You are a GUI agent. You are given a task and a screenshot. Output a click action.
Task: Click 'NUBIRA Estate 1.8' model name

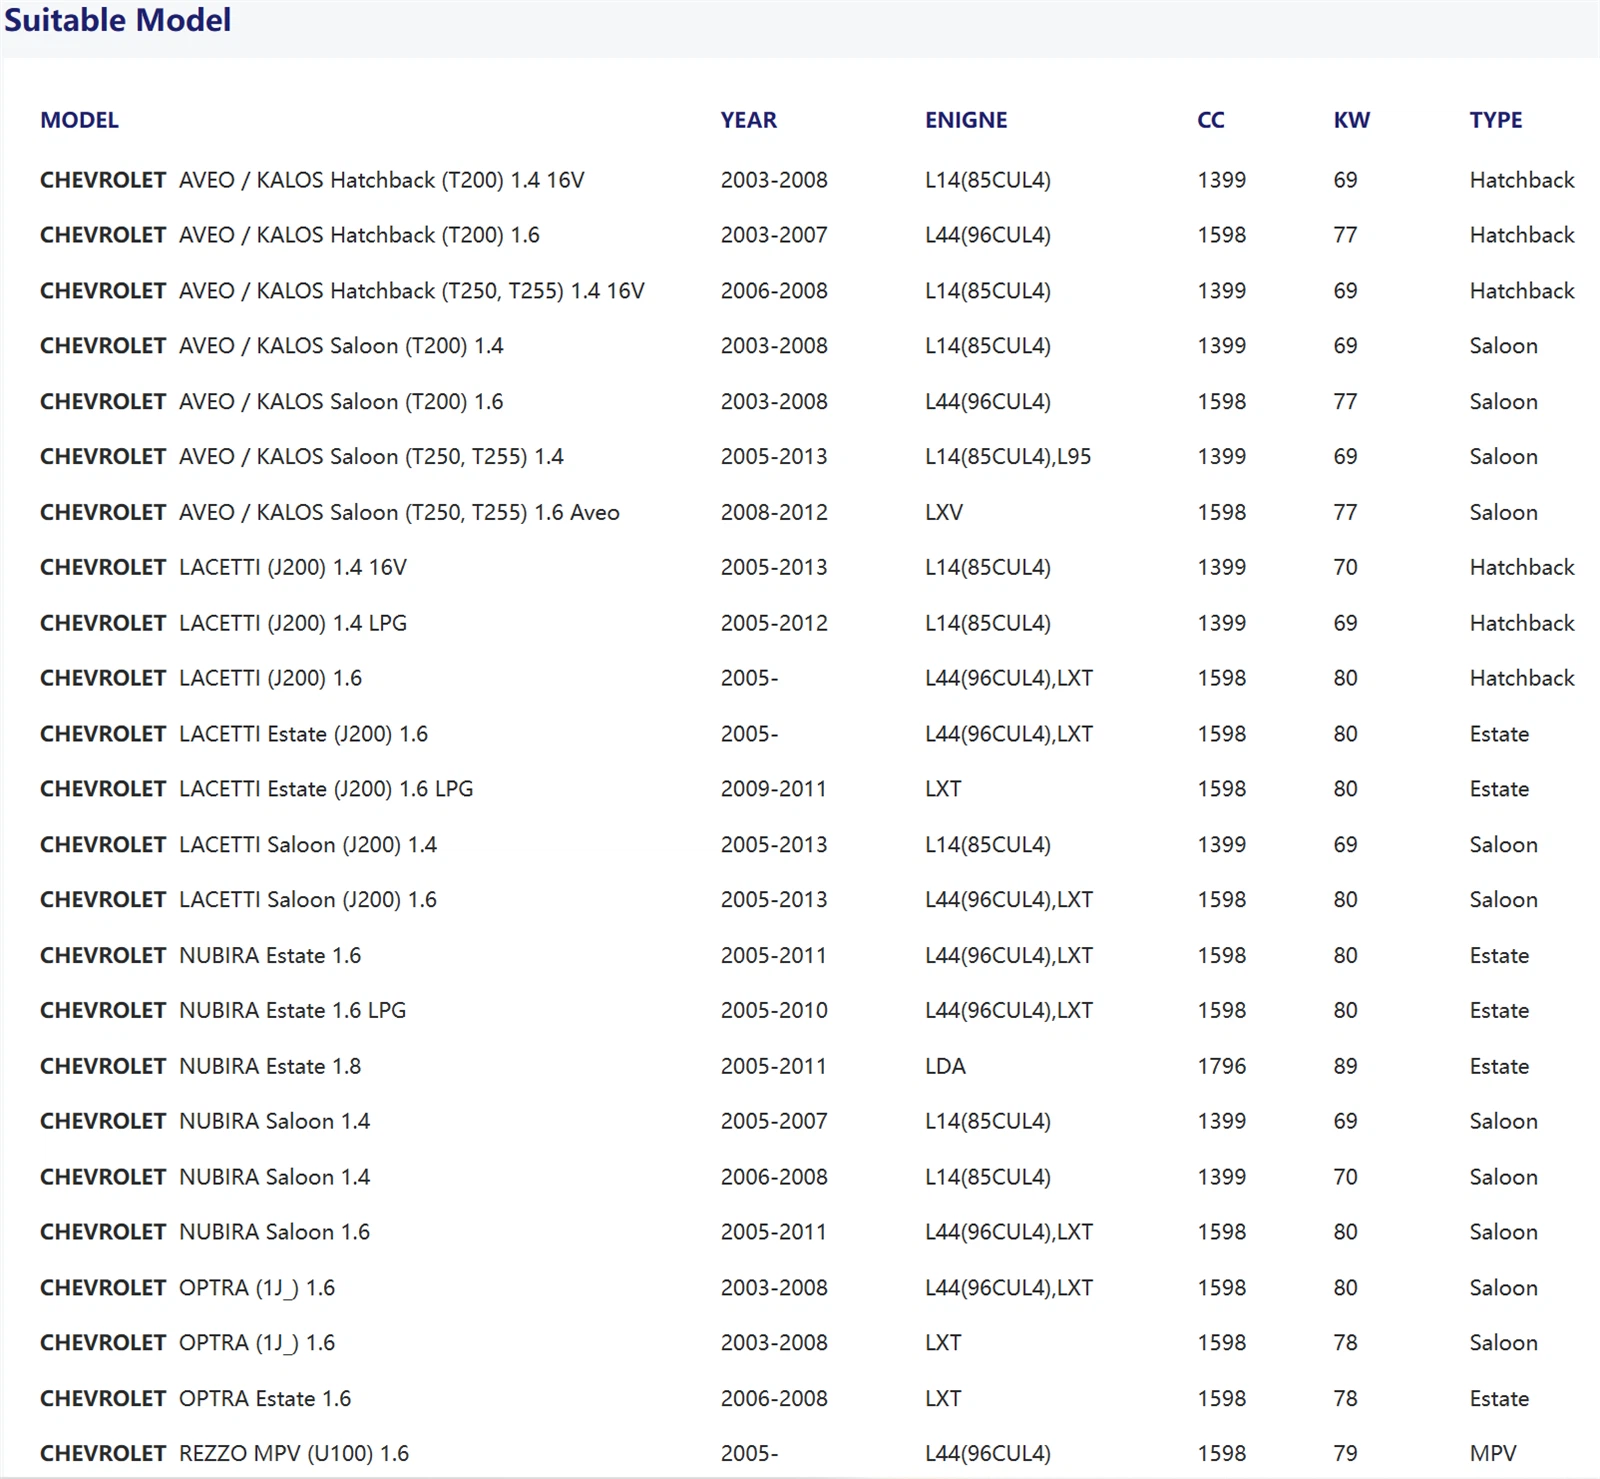tap(270, 1067)
